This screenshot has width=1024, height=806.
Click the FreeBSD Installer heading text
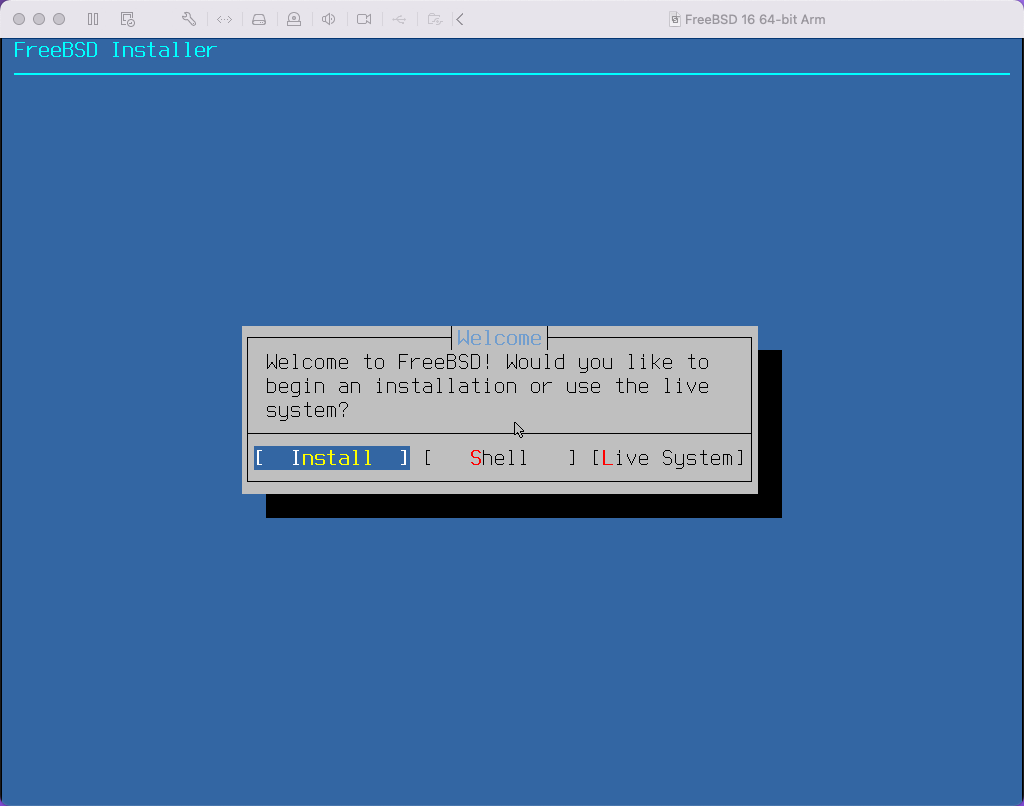[x=115, y=50]
